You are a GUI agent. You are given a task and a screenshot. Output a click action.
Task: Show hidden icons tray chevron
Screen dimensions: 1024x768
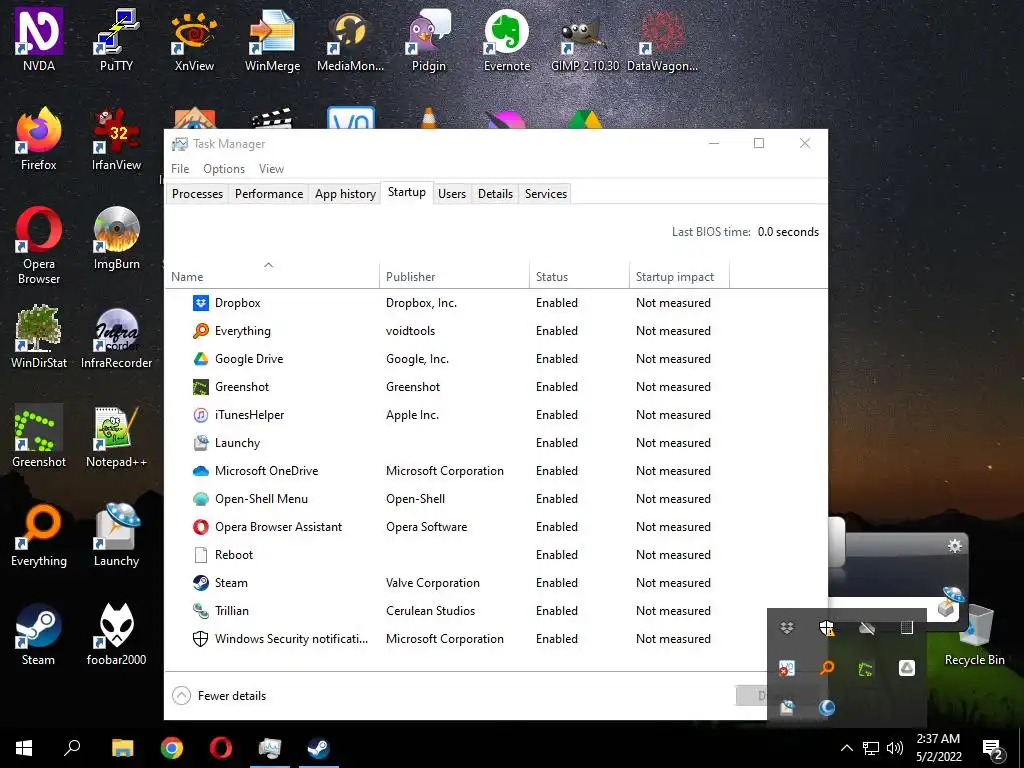point(846,748)
